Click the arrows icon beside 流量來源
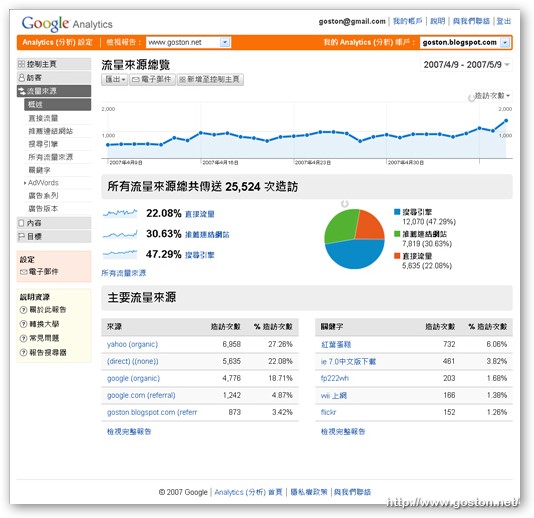Image resolution: width=534 pixels, height=518 pixels. (21, 91)
